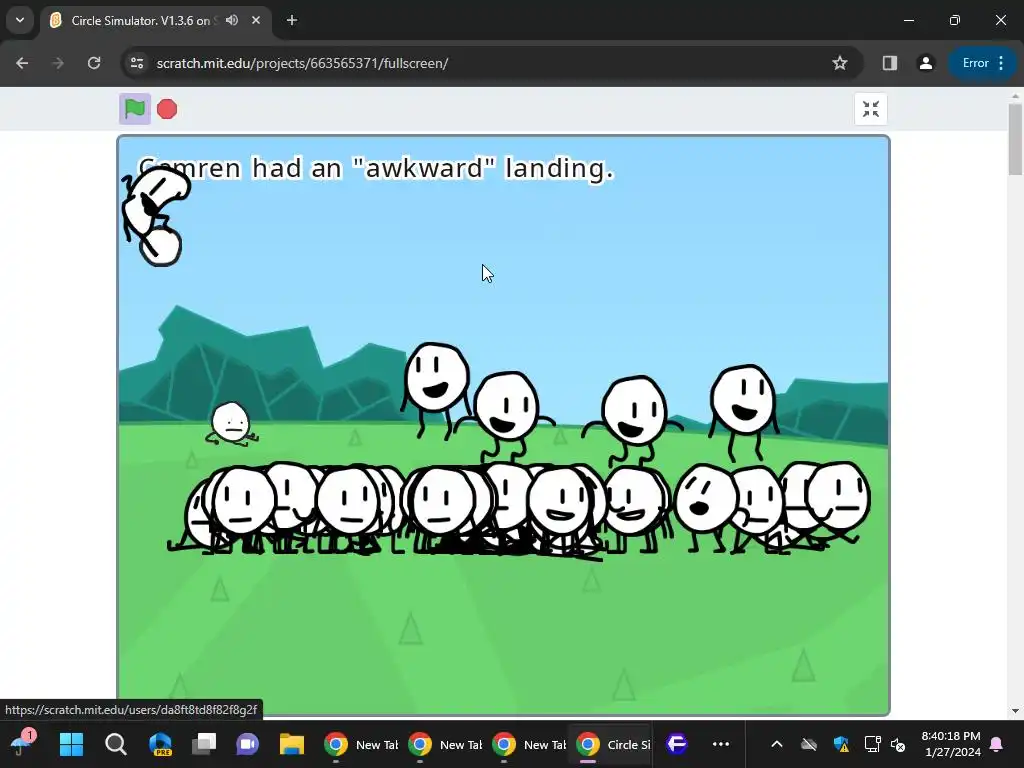
Task: Open the cloud sync tray icon
Action: point(809,744)
